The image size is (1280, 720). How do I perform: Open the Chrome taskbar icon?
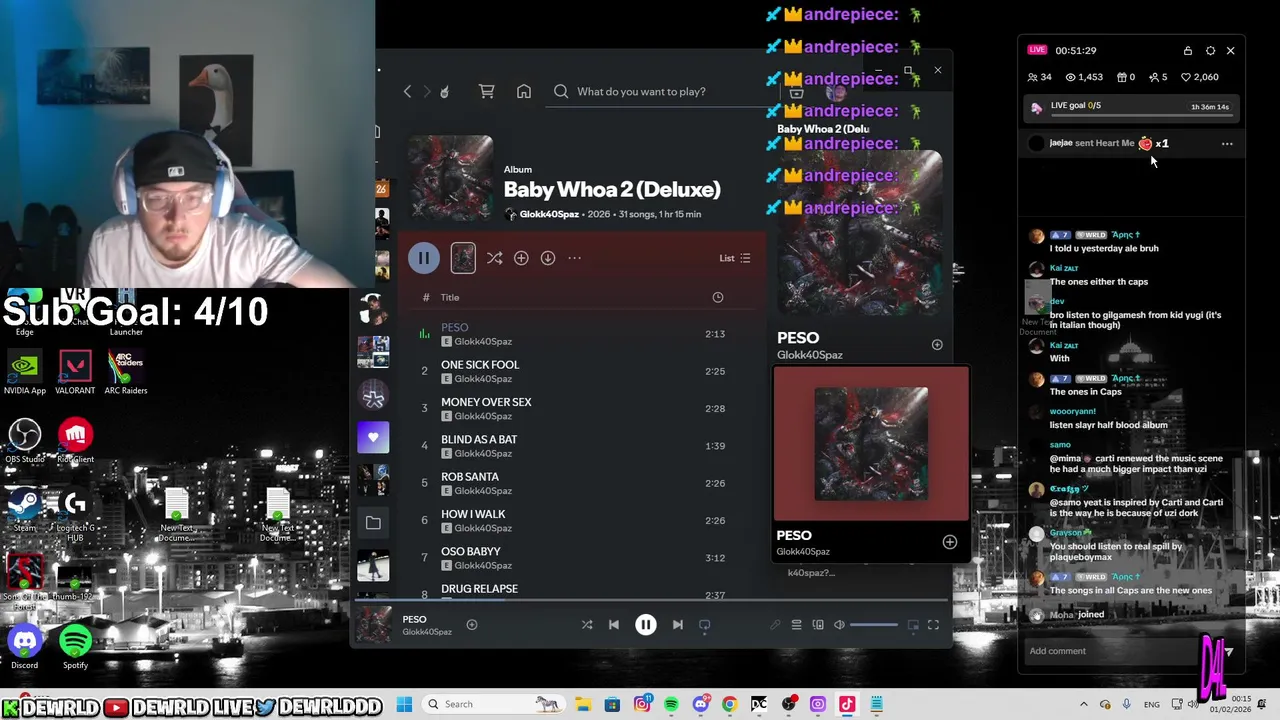click(x=729, y=704)
